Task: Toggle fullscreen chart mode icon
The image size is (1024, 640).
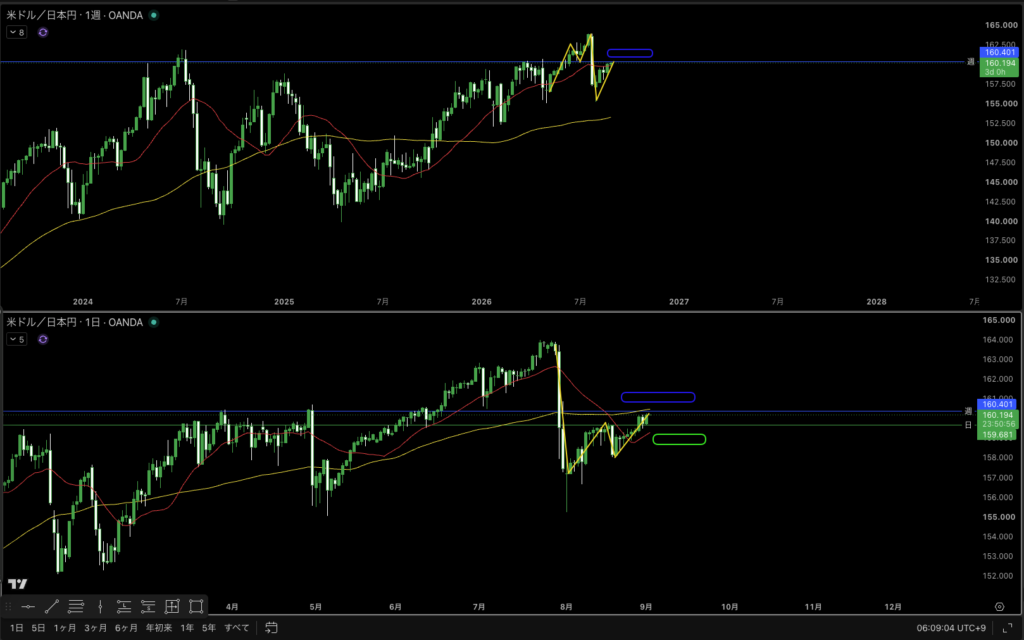Action: tap(1007, 628)
